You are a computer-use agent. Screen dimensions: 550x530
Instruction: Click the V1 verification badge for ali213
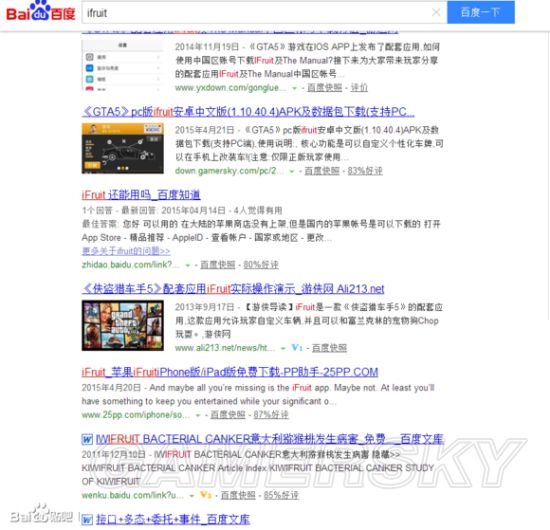coord(297,348)
